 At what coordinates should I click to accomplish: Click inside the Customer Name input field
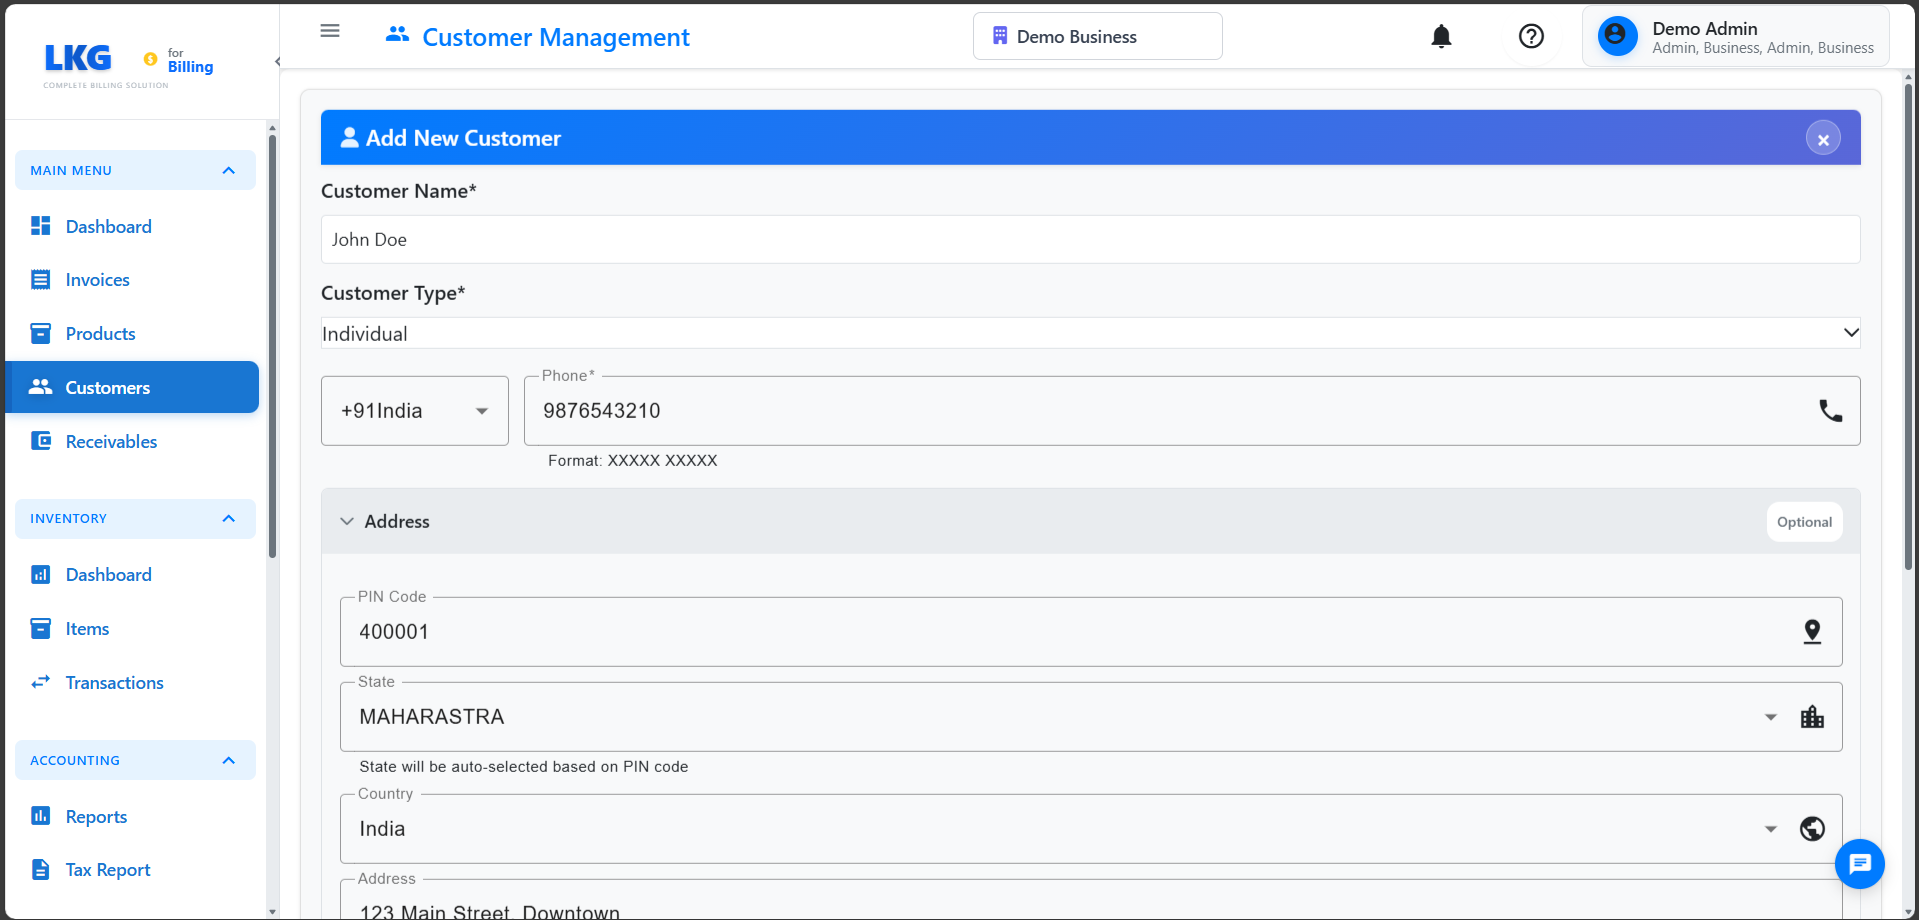(x=1090, y=239)
